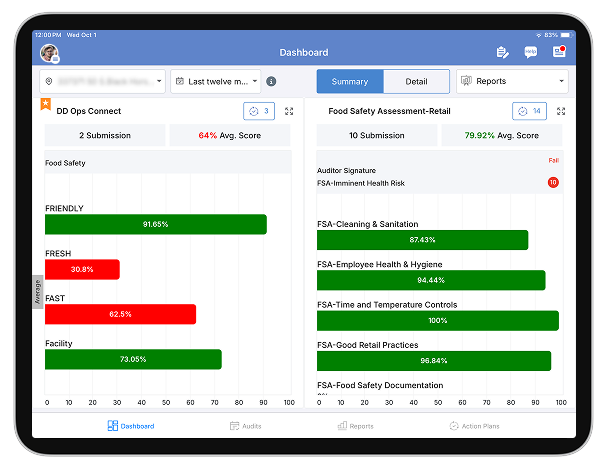This screenshot has height=470, width=607.
Task: Open the user profile avatar
Action: pos(47,53)
